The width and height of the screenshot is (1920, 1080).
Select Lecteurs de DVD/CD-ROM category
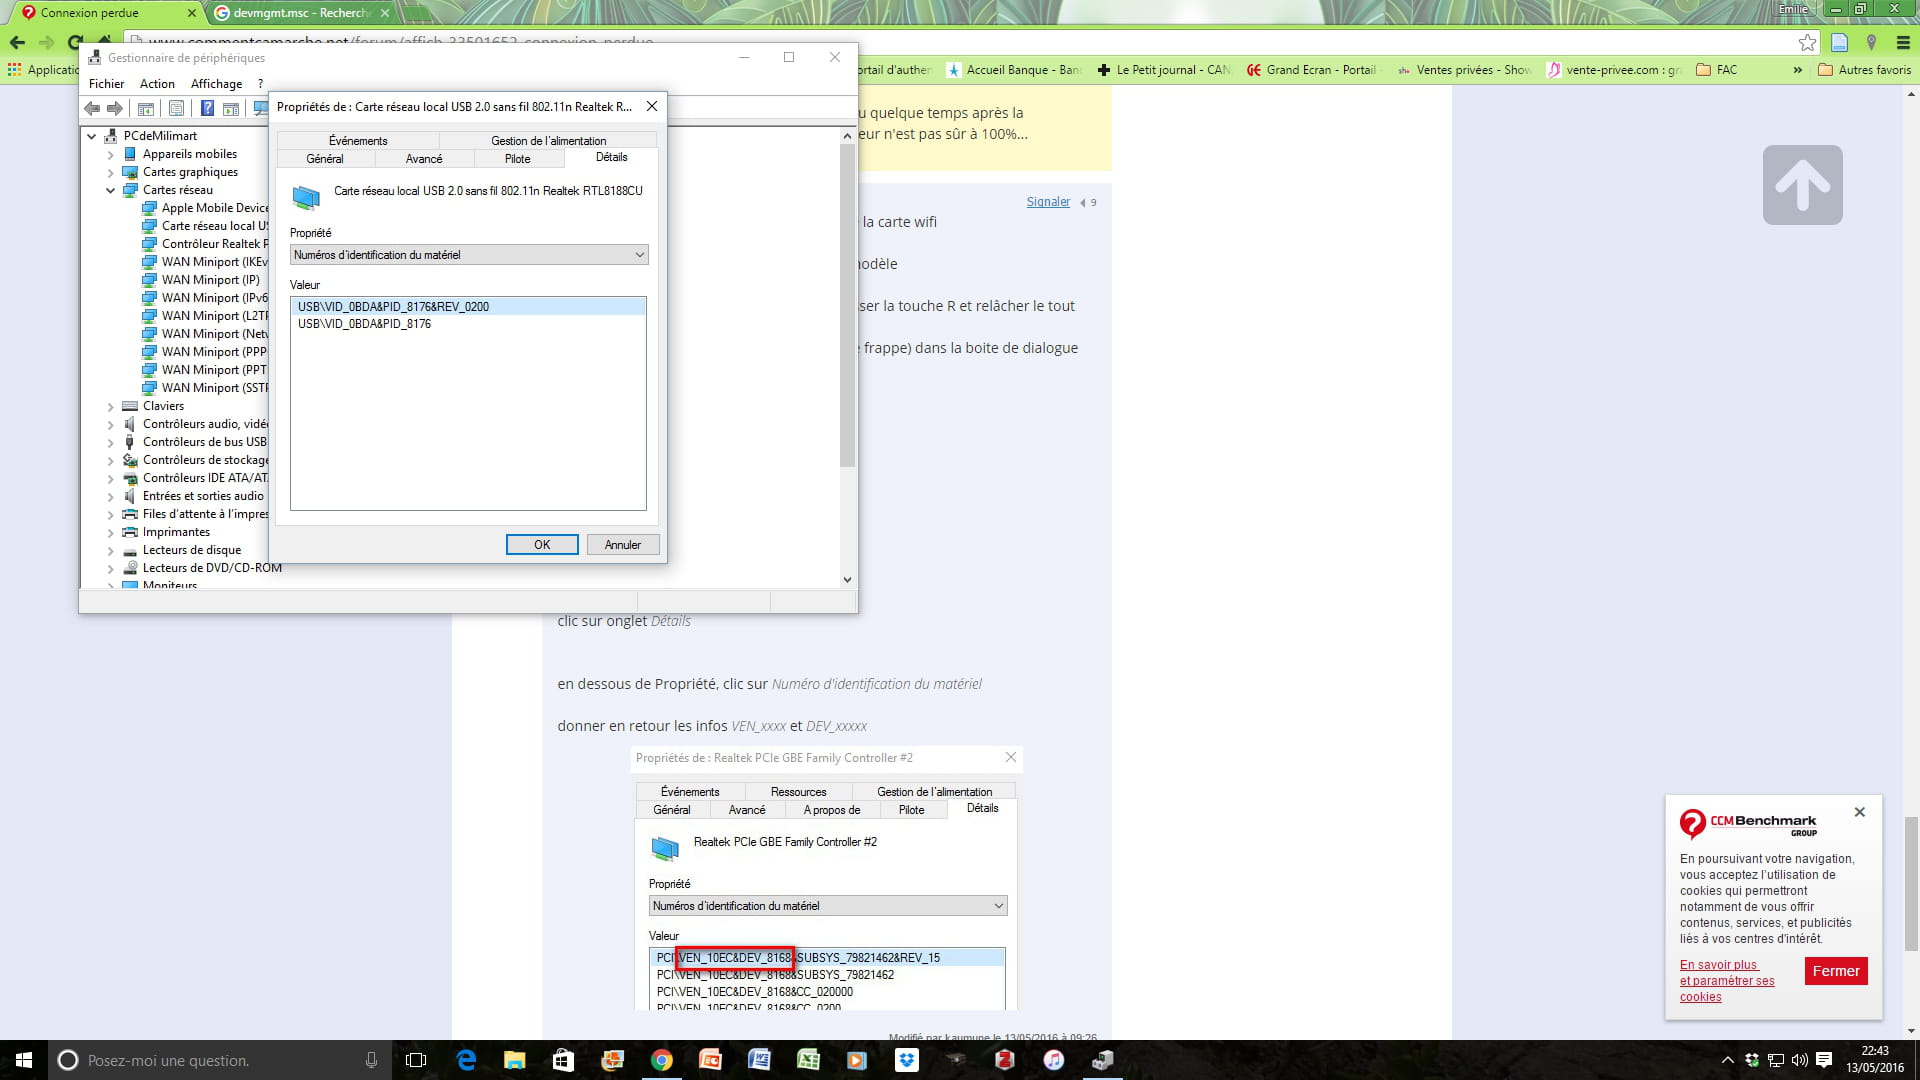pos(202,568)
